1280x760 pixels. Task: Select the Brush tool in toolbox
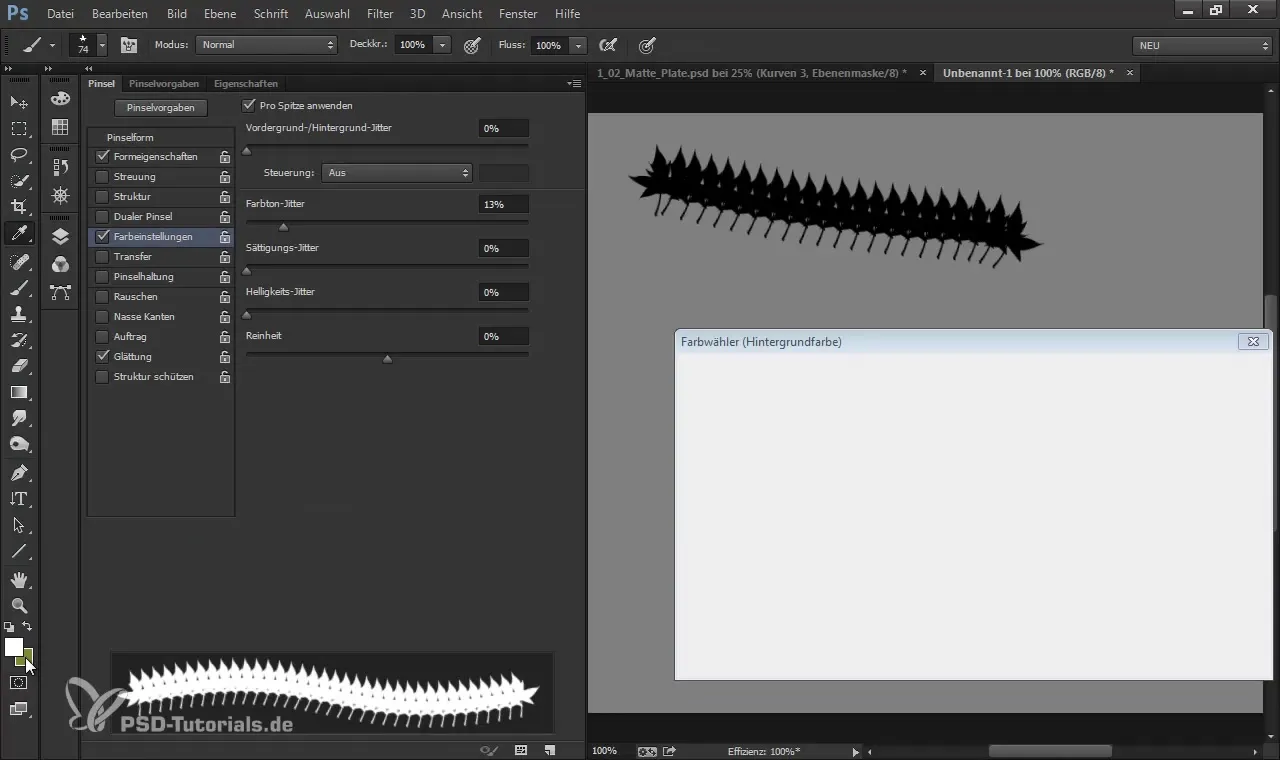(x=19, y=288)
